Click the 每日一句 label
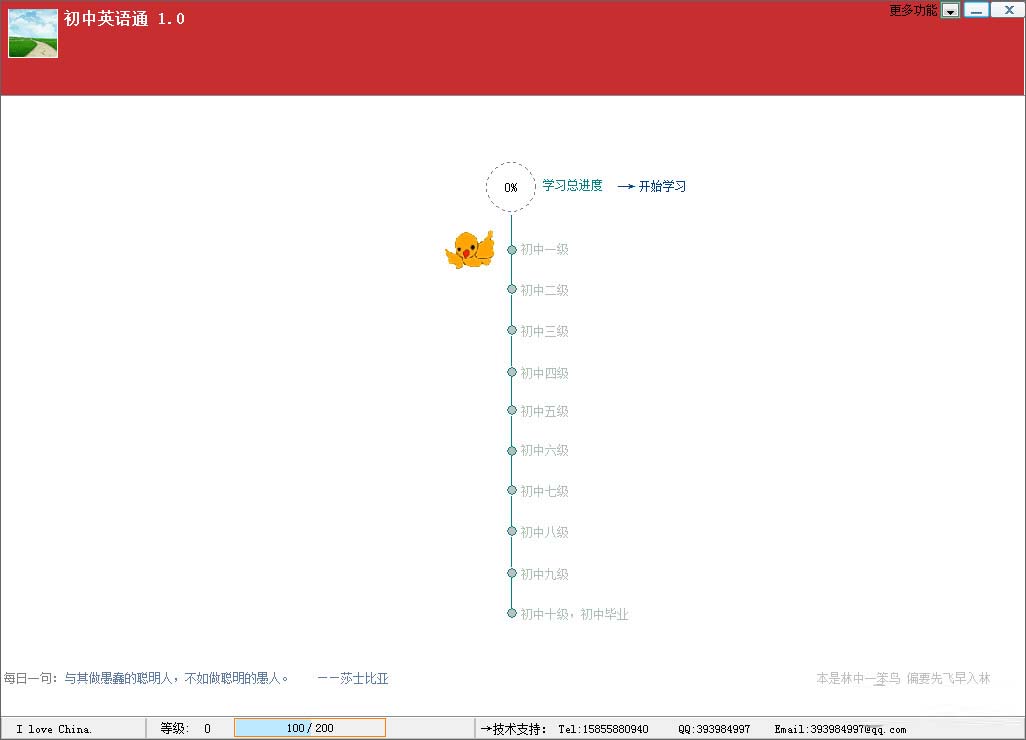Viewport: 1026px width, 740px height. 30,678
